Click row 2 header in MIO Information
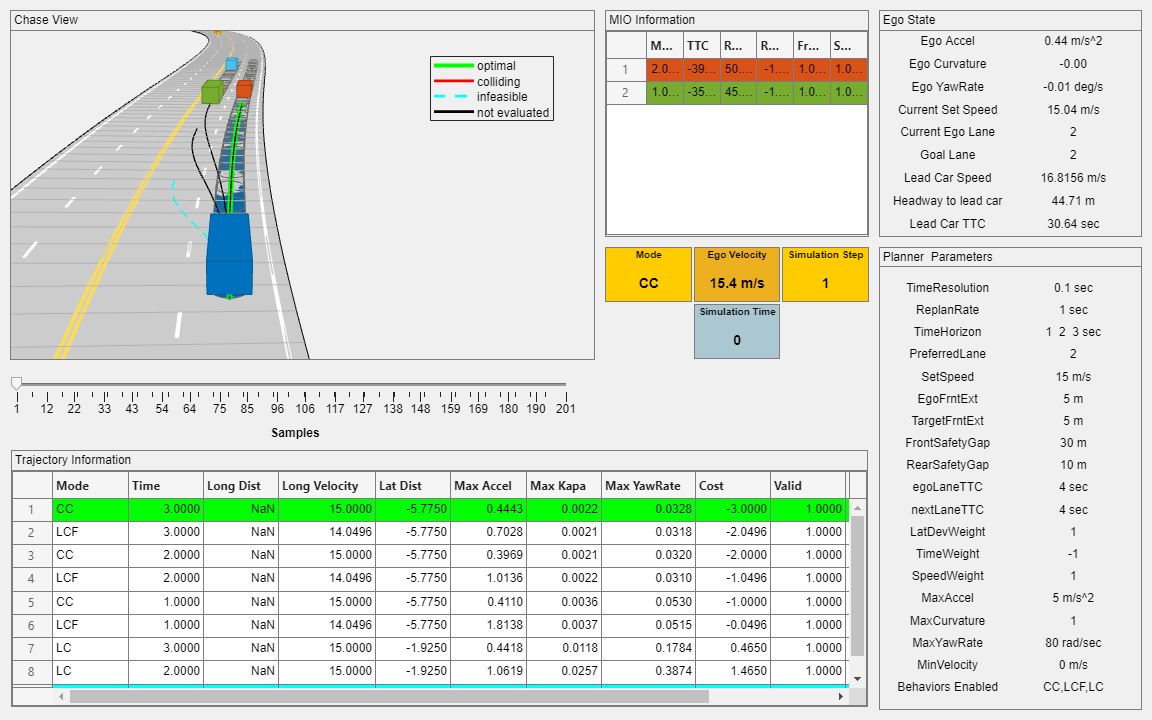Image resolution: width=1152 pixels, height=720 pixels. click(625, 93)
